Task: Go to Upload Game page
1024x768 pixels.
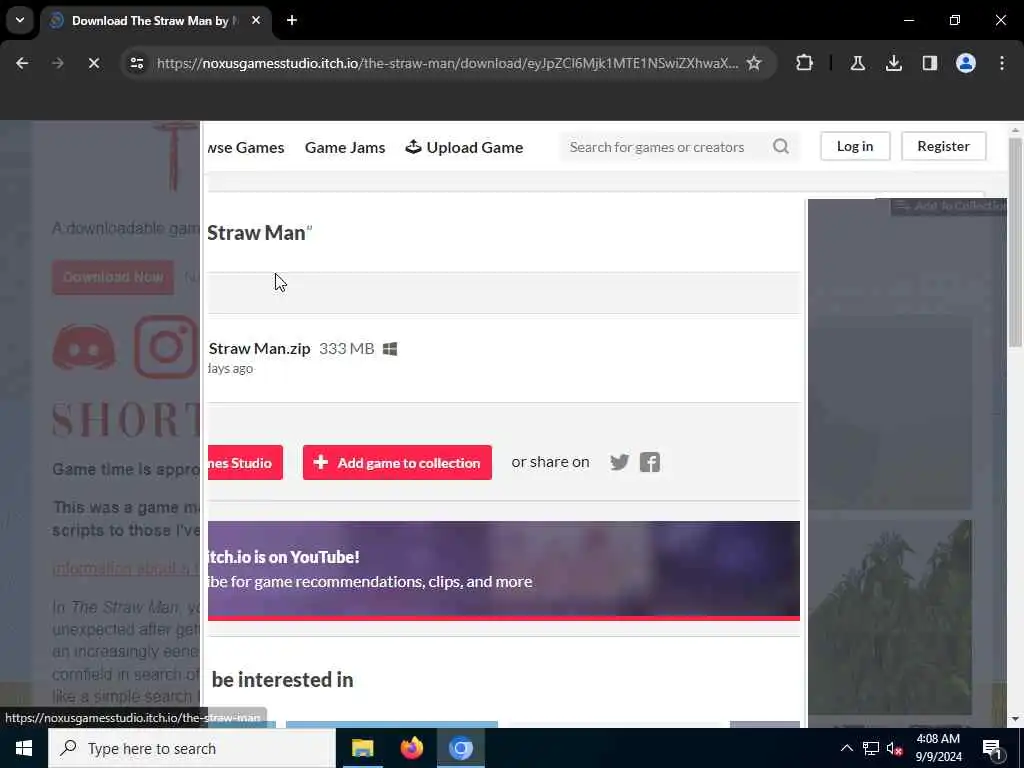Action: click(464, 148)
